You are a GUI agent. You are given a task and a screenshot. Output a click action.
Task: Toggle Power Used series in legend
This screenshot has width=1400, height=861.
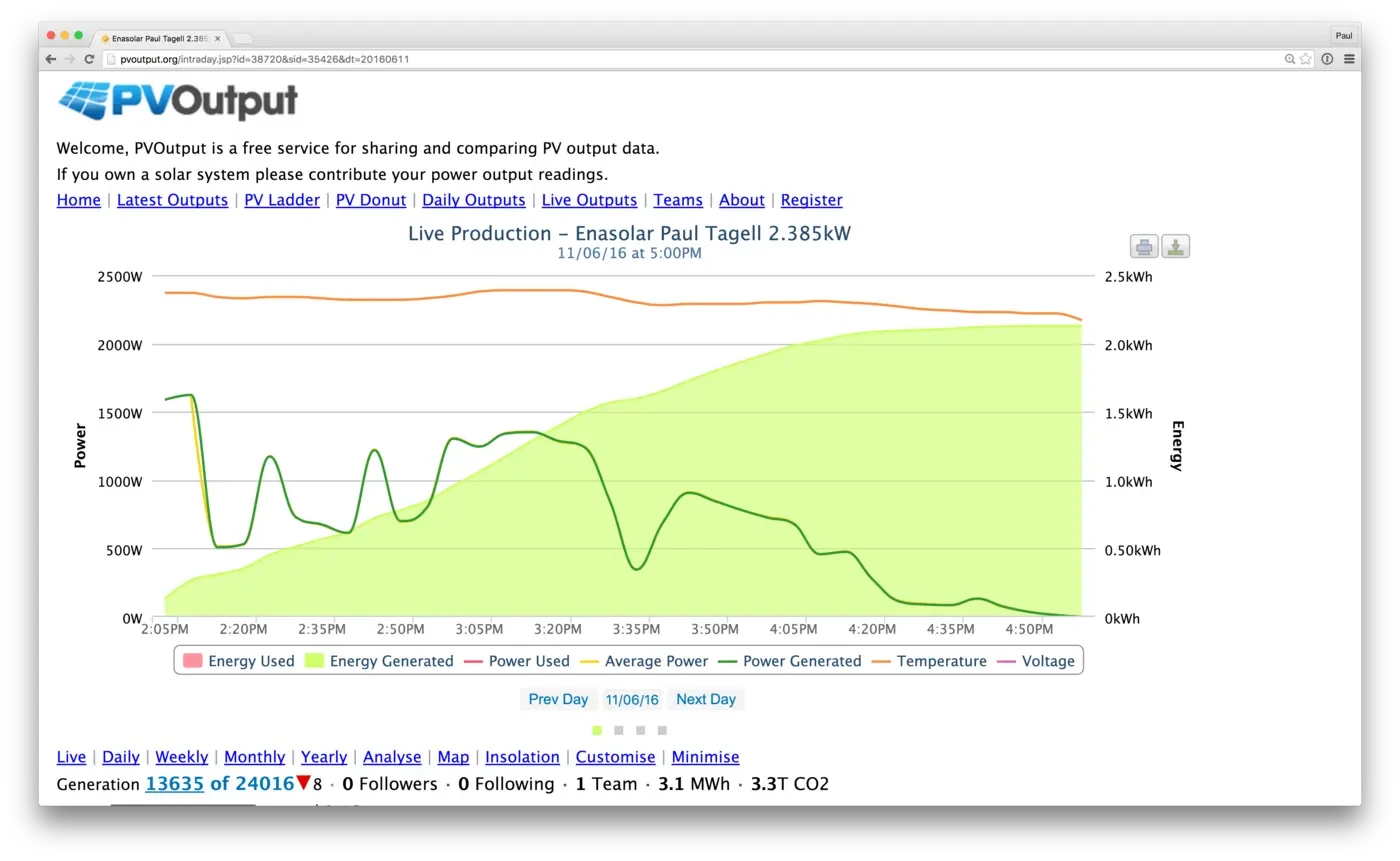(x=516, y=661)
